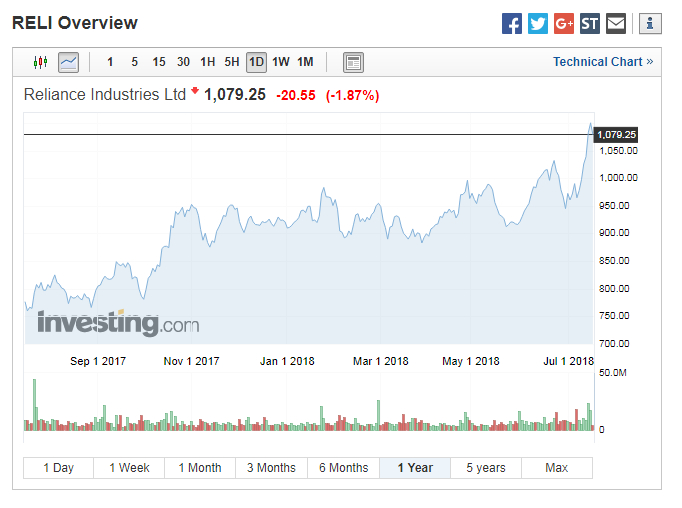Choose the 1 Week range tab
This screenshot has height=508, width=682.
click(129, 468)
